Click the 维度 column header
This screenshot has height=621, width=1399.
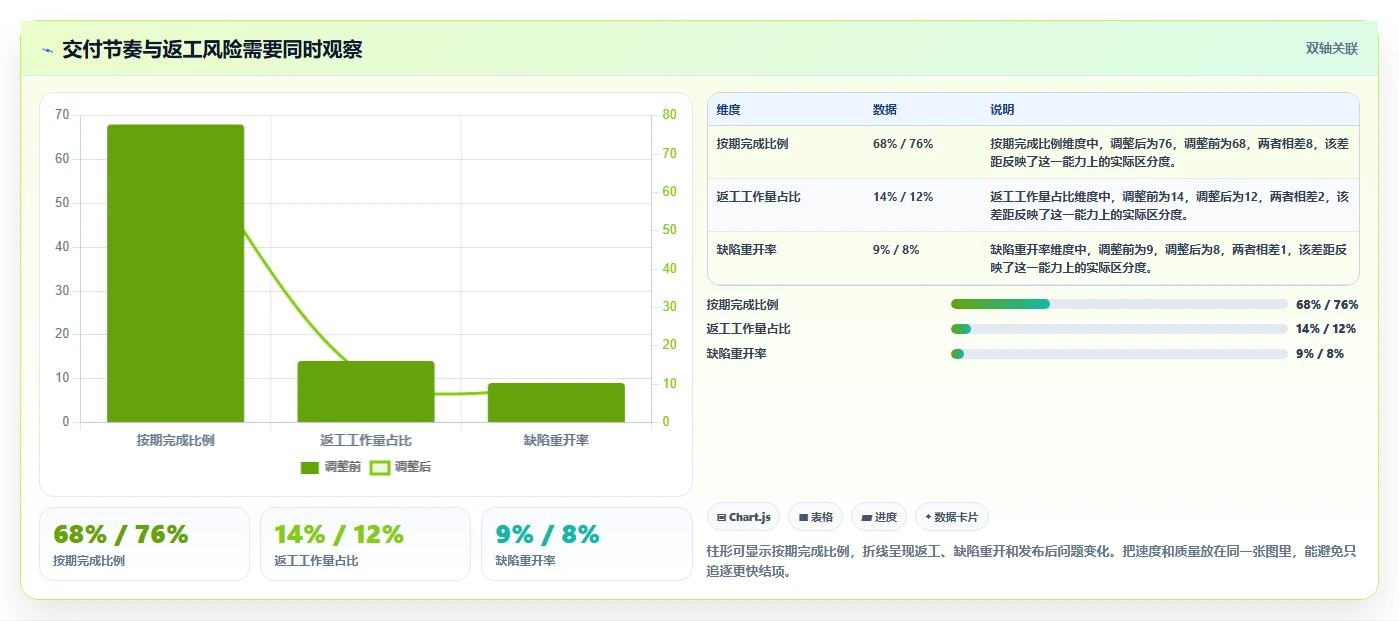tap(728, 109)
